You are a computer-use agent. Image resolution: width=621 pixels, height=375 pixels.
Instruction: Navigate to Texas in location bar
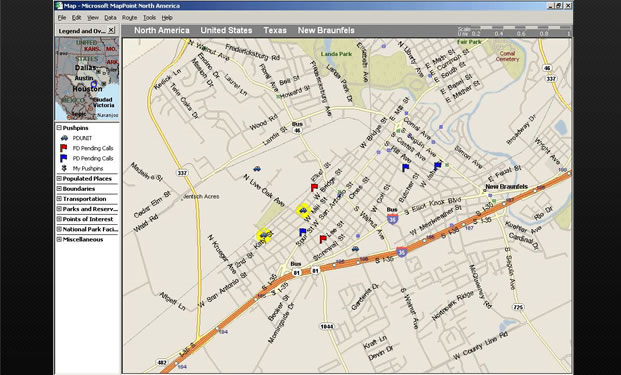275,30
